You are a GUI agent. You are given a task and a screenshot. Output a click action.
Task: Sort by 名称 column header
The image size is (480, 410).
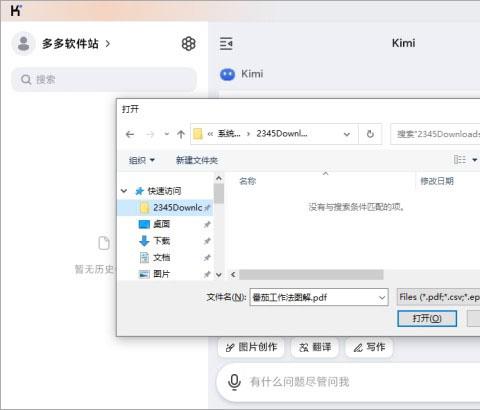[x=248, y=181]
